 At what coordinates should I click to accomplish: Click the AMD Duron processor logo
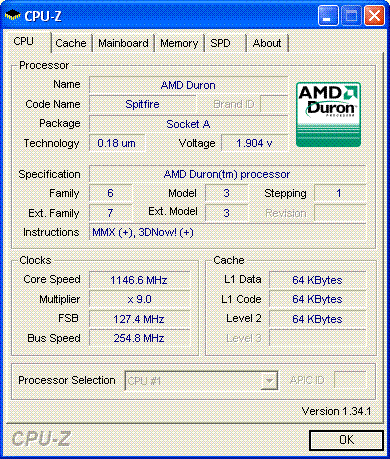click(x=328, y=115)
